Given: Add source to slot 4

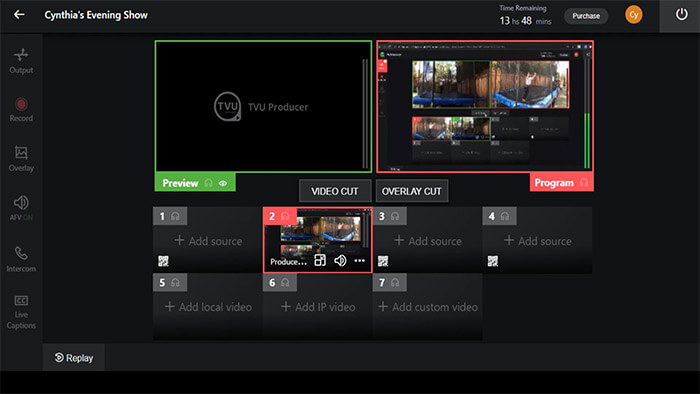Looking at the screenshot, I should 538,241.
